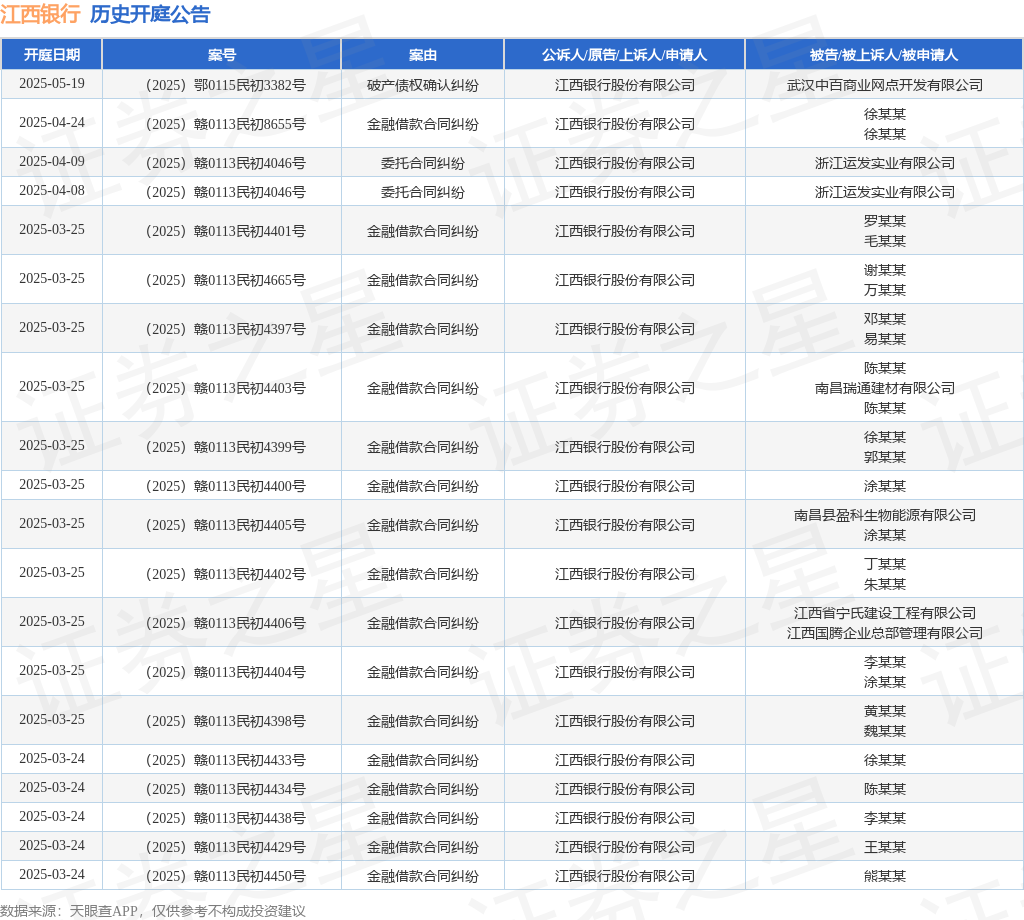The height and width of the screenshot is (920, 1024).
Task: Select case number 赣0113民初4405号
Action: (x=225, y=525)
